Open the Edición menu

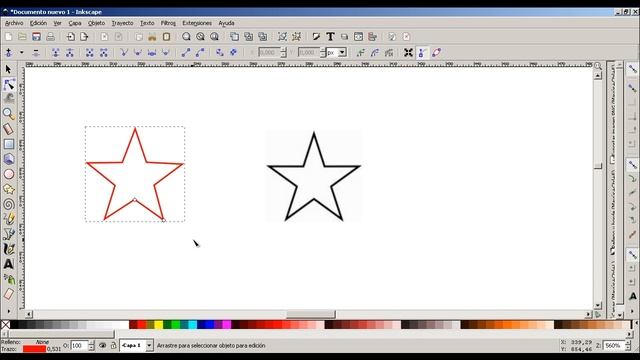click(x=38, y=23)
